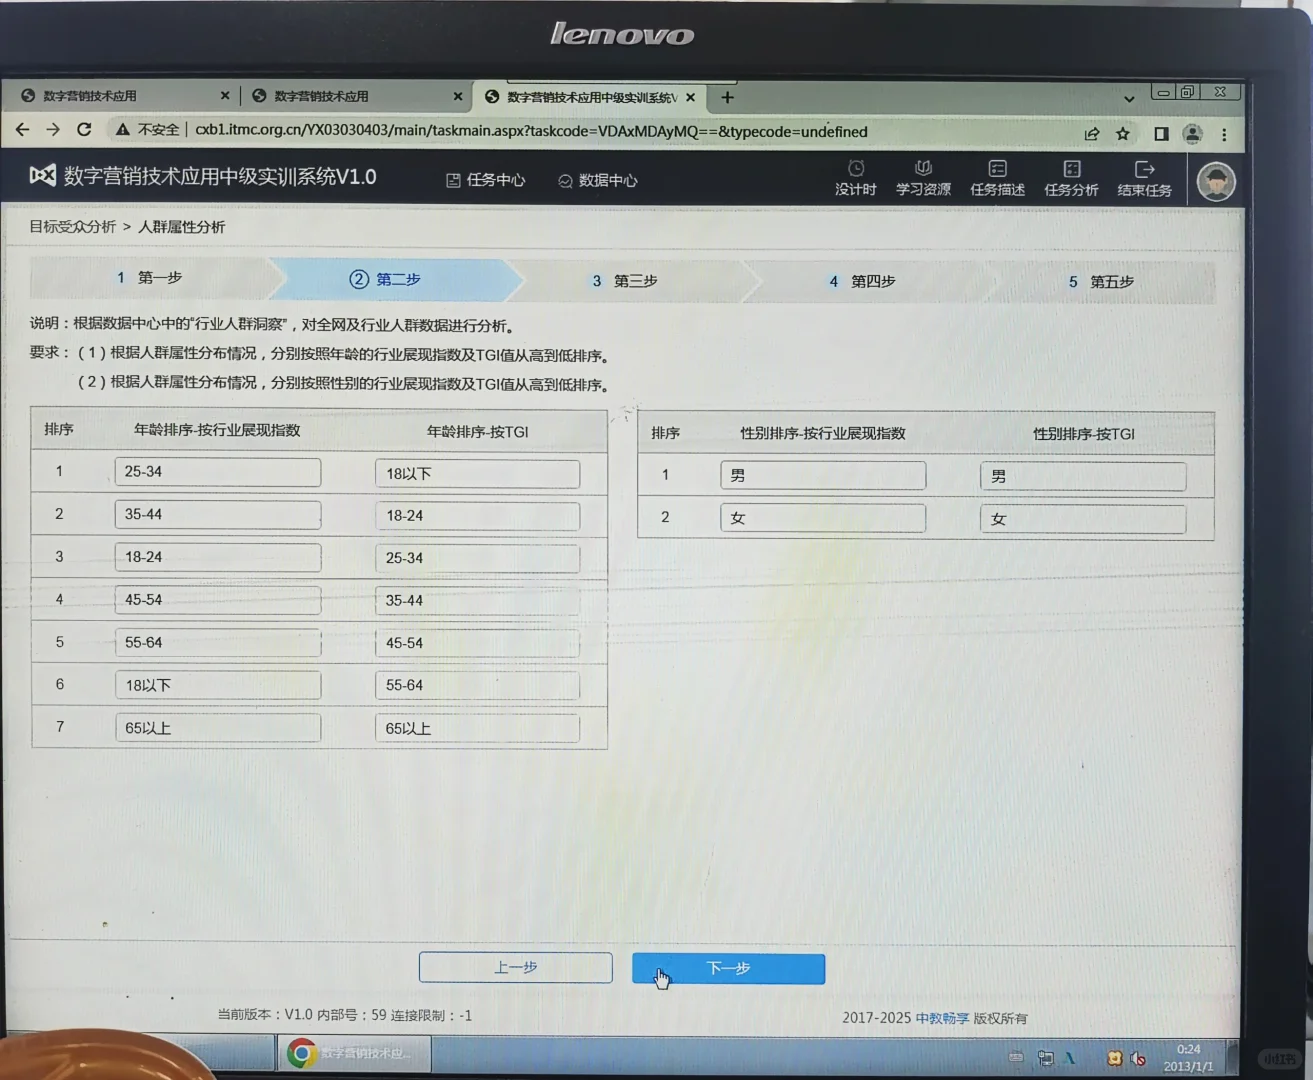The height and width of the screenshot is (1080, 1313).
Task: Click the volume icon in system tray
Action: (x=1138, y=1058)
